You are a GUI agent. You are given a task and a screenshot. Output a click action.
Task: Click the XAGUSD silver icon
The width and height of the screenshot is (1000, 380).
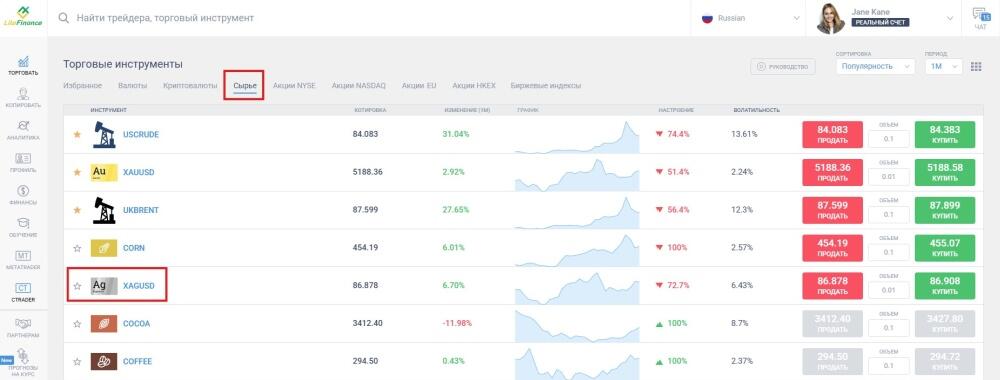coord(104,286)
